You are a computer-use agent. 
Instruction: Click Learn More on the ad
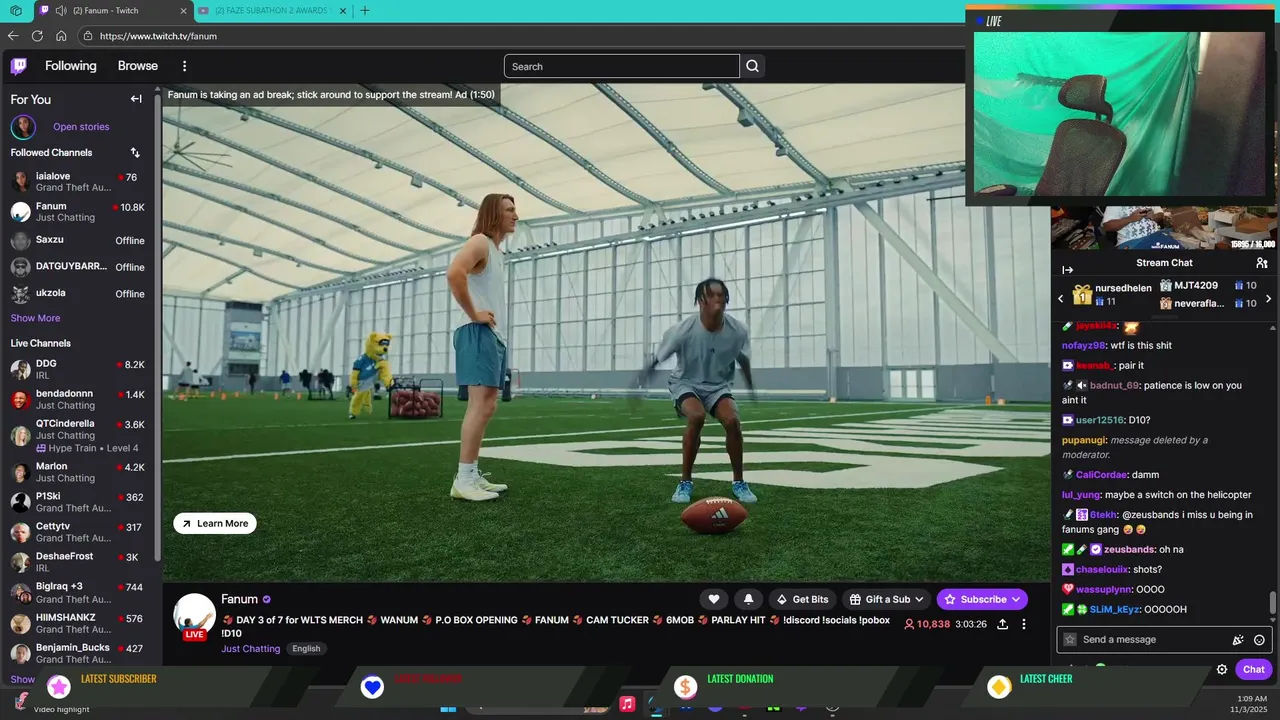click(215, 523)
